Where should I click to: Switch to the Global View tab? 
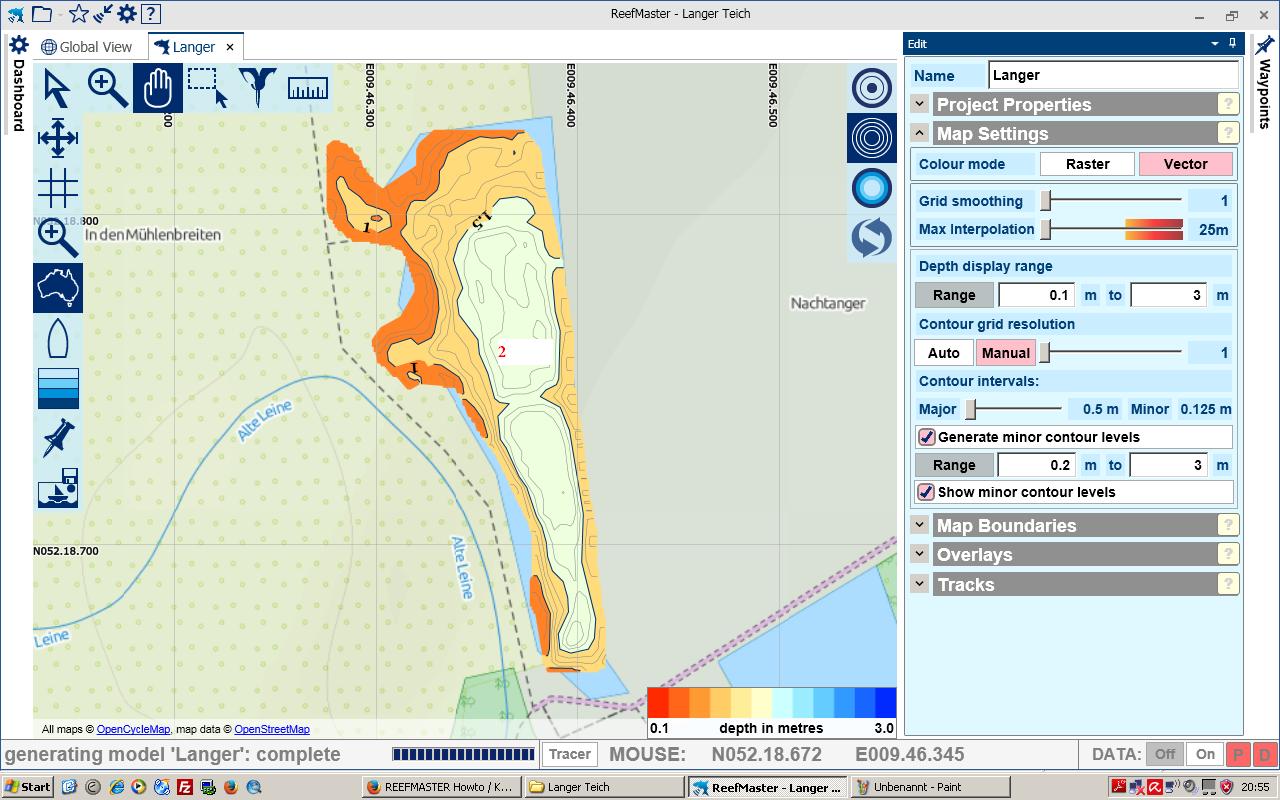(87, 47)
